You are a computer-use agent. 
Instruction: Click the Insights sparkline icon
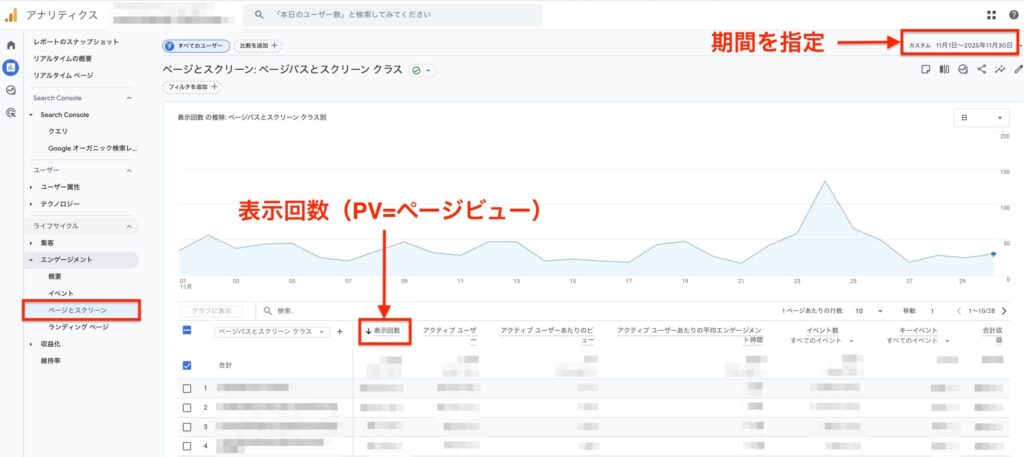(x=1000, y=70)
